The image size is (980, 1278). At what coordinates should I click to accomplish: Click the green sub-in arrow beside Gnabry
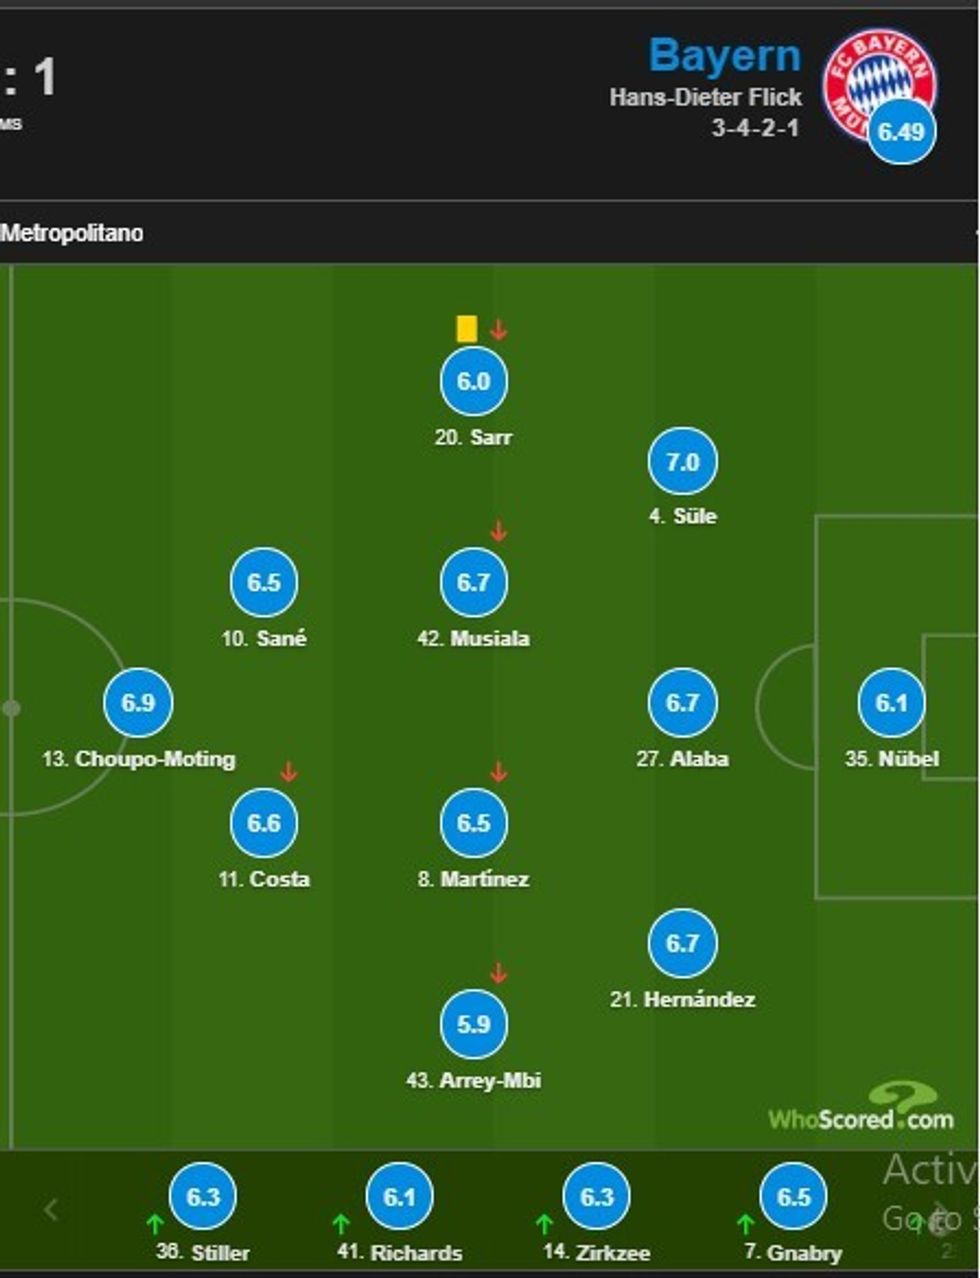pos(745,1223)
